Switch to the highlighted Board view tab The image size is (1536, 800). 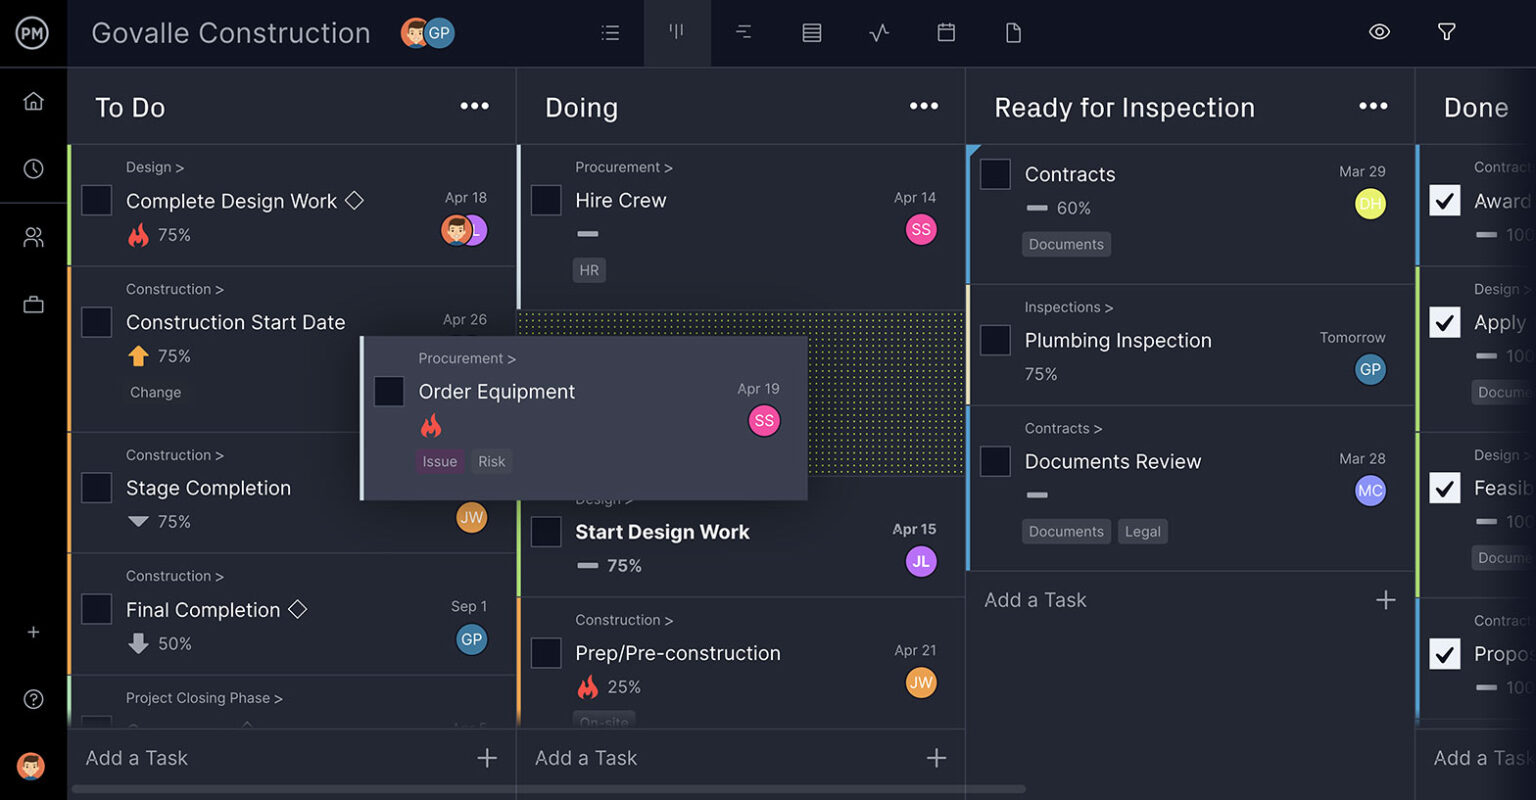[677, 32]
